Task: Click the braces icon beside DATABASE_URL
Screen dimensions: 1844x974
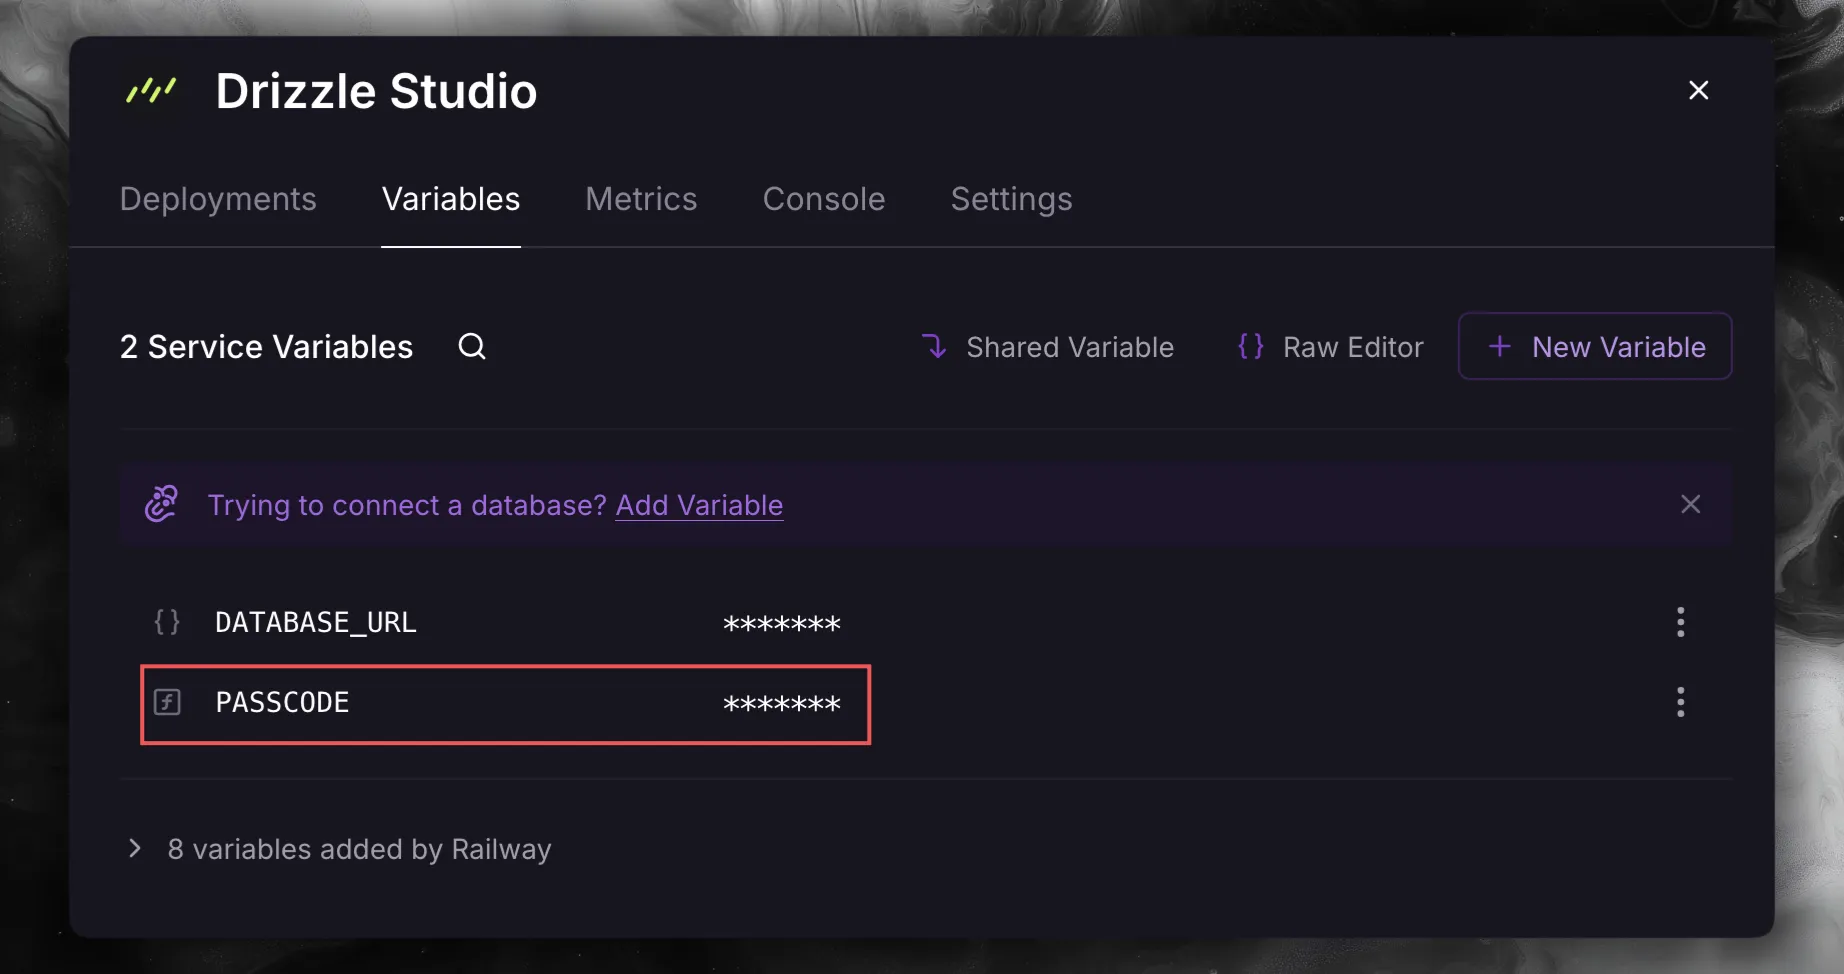Action: pyautogui.click(x=167, y=622)
